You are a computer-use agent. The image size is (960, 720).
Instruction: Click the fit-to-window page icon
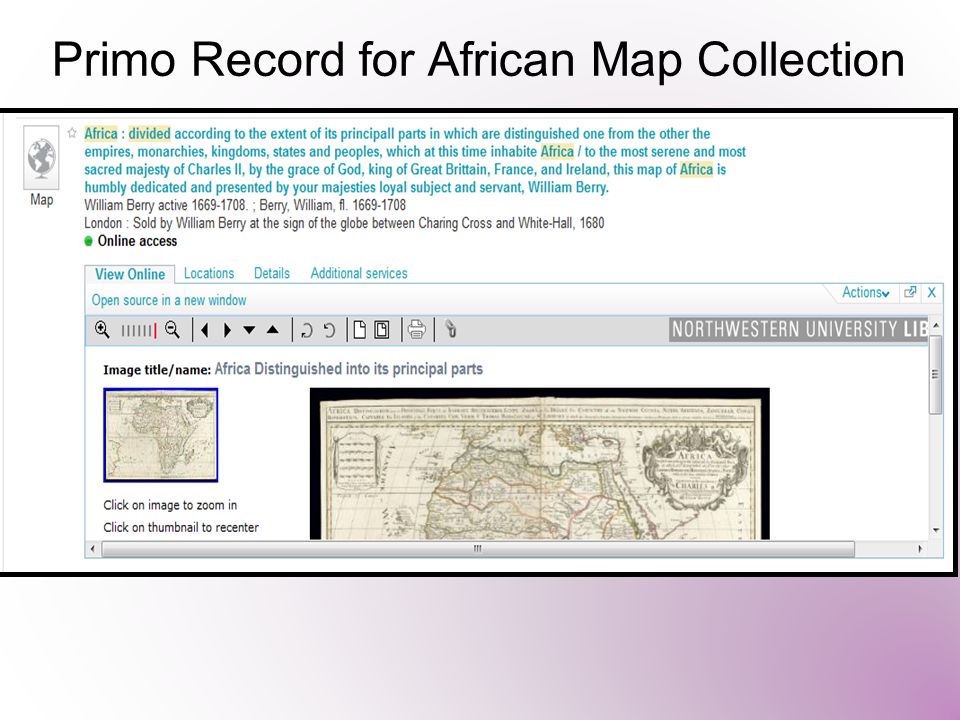click(x=382, y=330)
